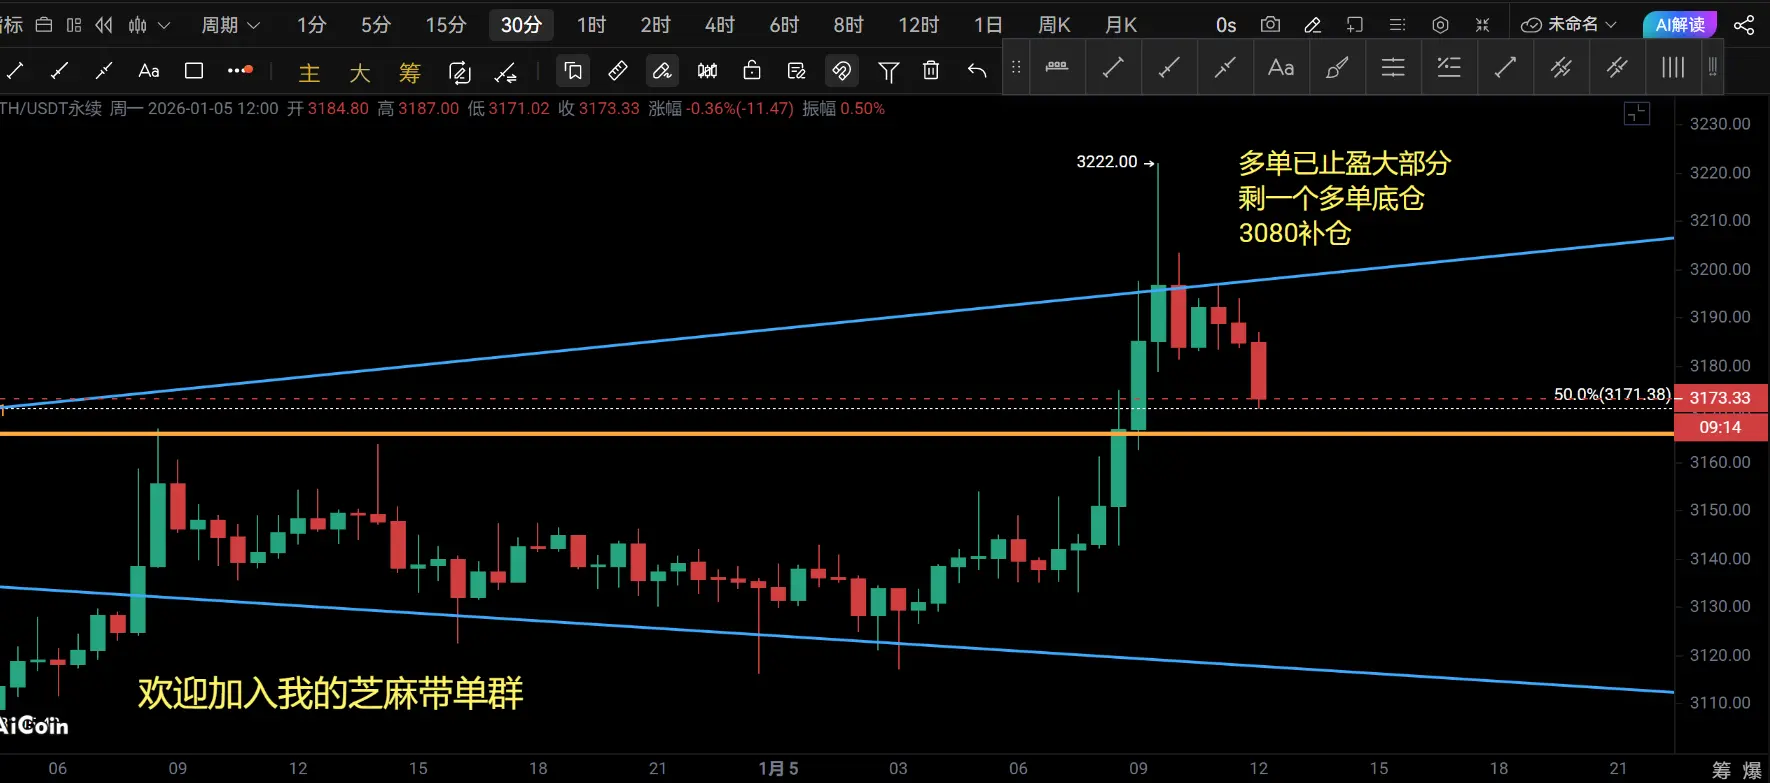Toggle the 大 large-order indicator

[x=360, y=72]
